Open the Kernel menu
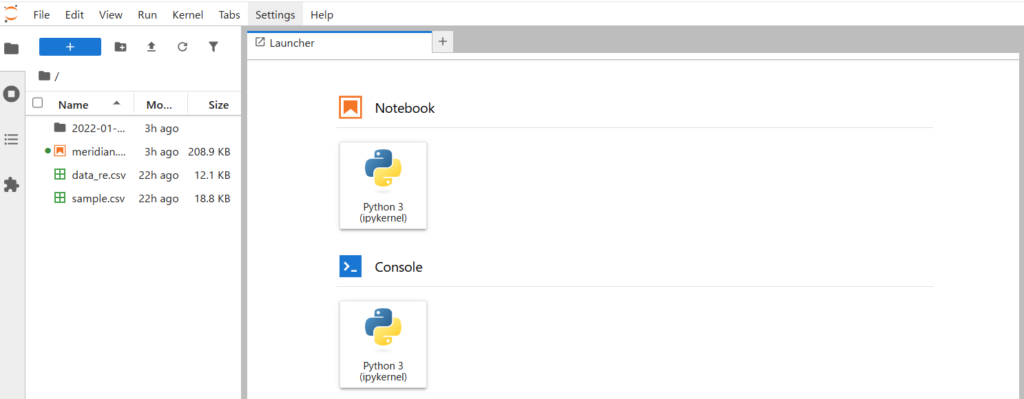Viewport: 1024px width, 399px height. [187, 14]
